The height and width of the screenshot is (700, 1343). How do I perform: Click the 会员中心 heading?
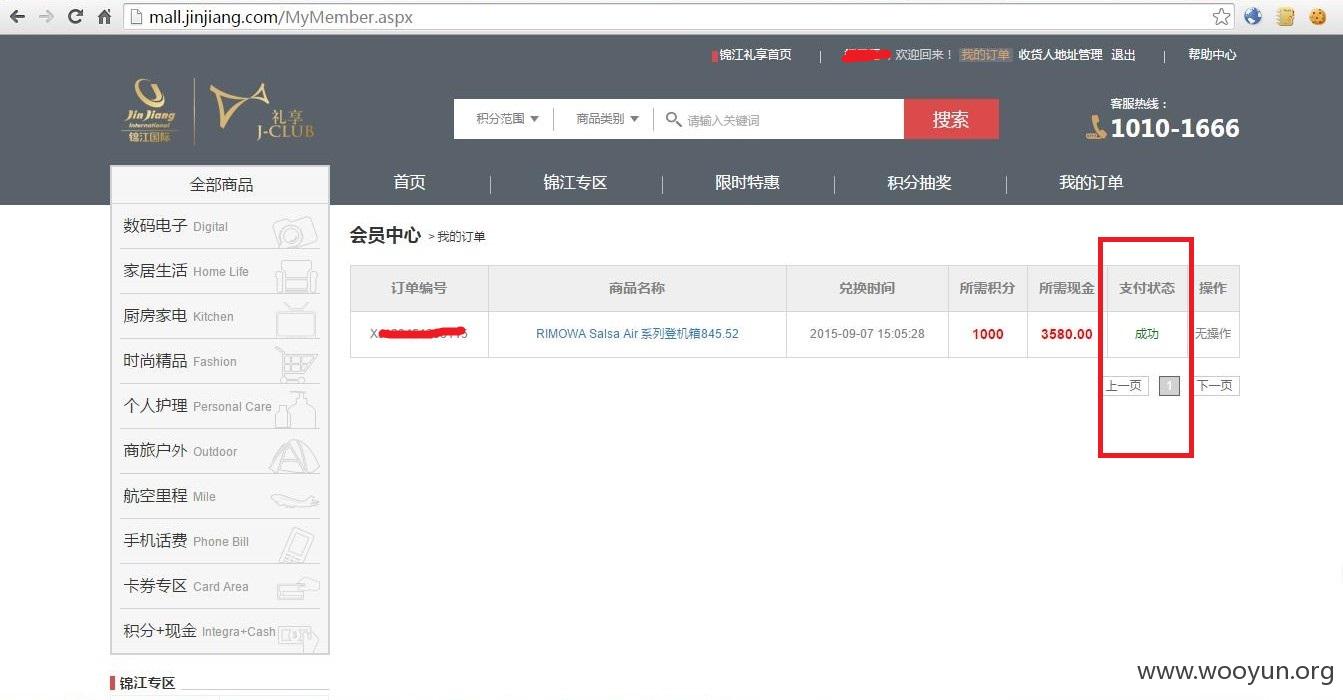(x=385, y=235)
